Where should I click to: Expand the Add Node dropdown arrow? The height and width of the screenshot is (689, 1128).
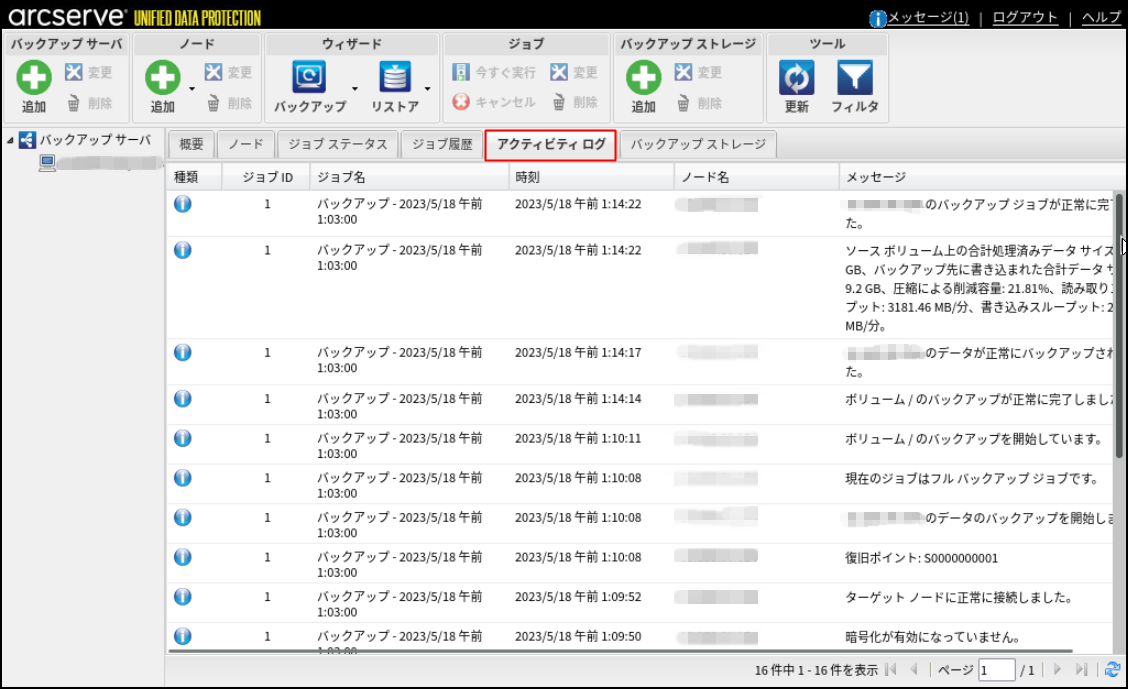(192, 89)
